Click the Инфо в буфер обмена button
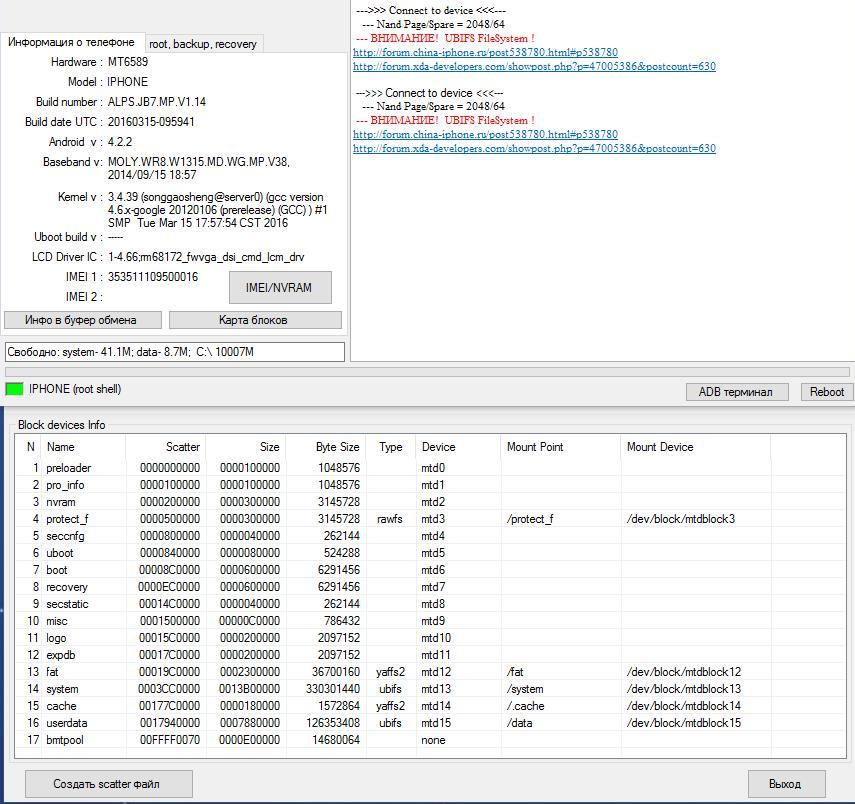This screenshot has height=804, width=855. [81, 320]
